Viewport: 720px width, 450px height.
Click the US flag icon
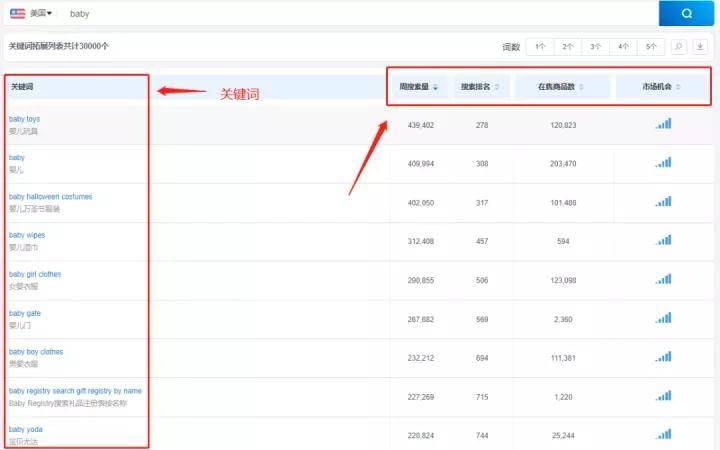pos(18,13)
